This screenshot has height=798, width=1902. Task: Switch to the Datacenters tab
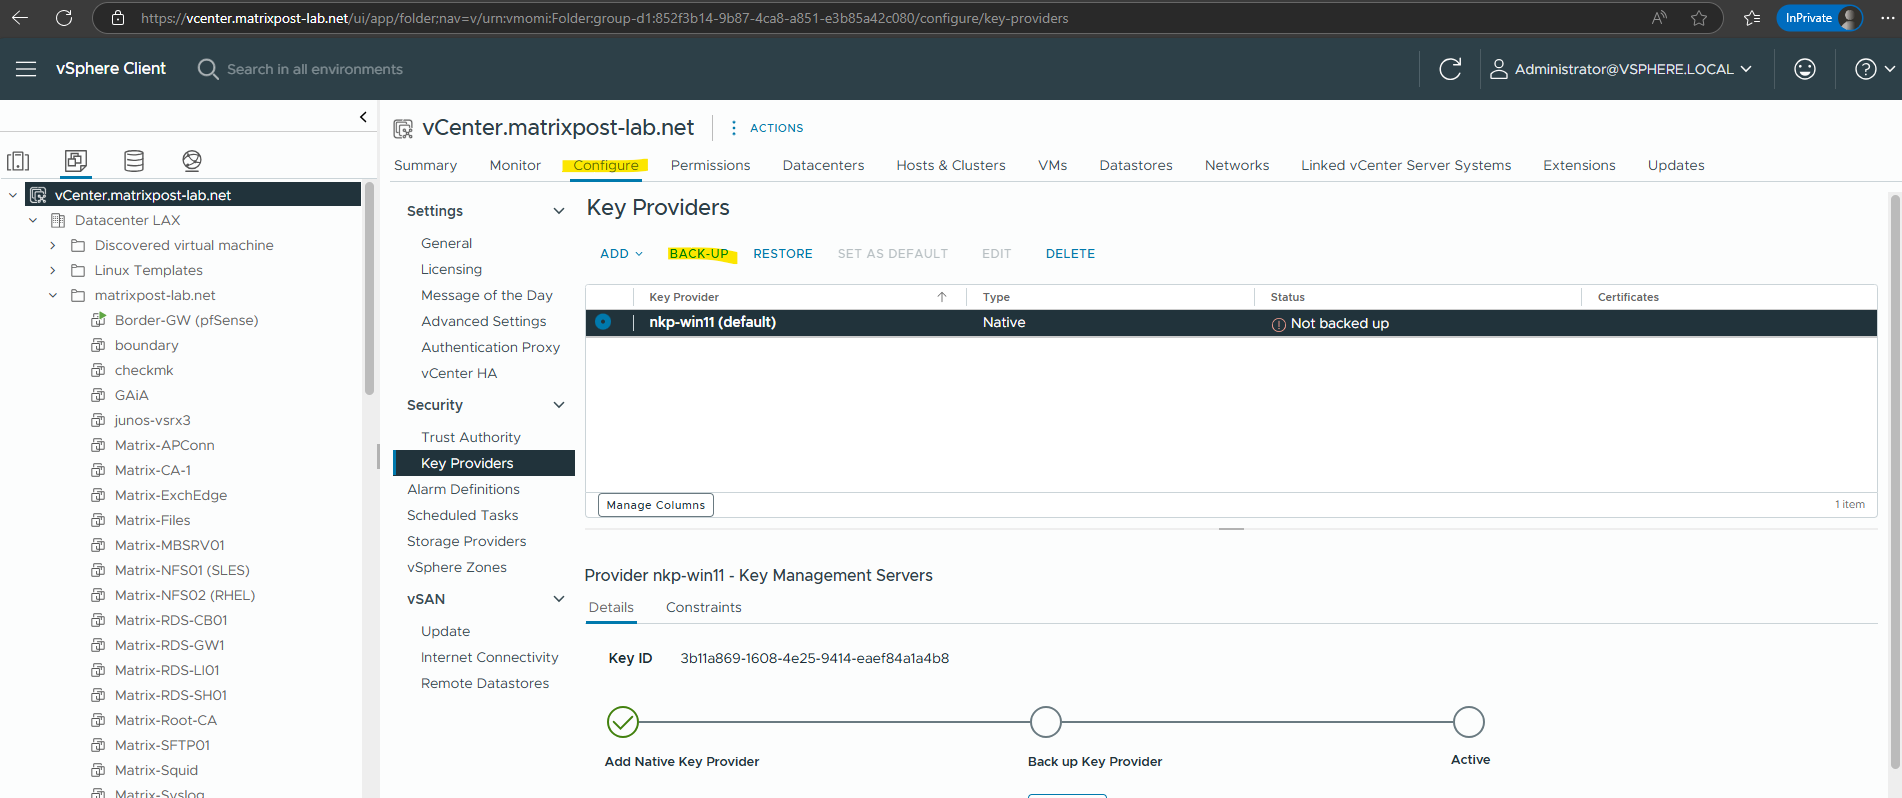pos(823,165)
